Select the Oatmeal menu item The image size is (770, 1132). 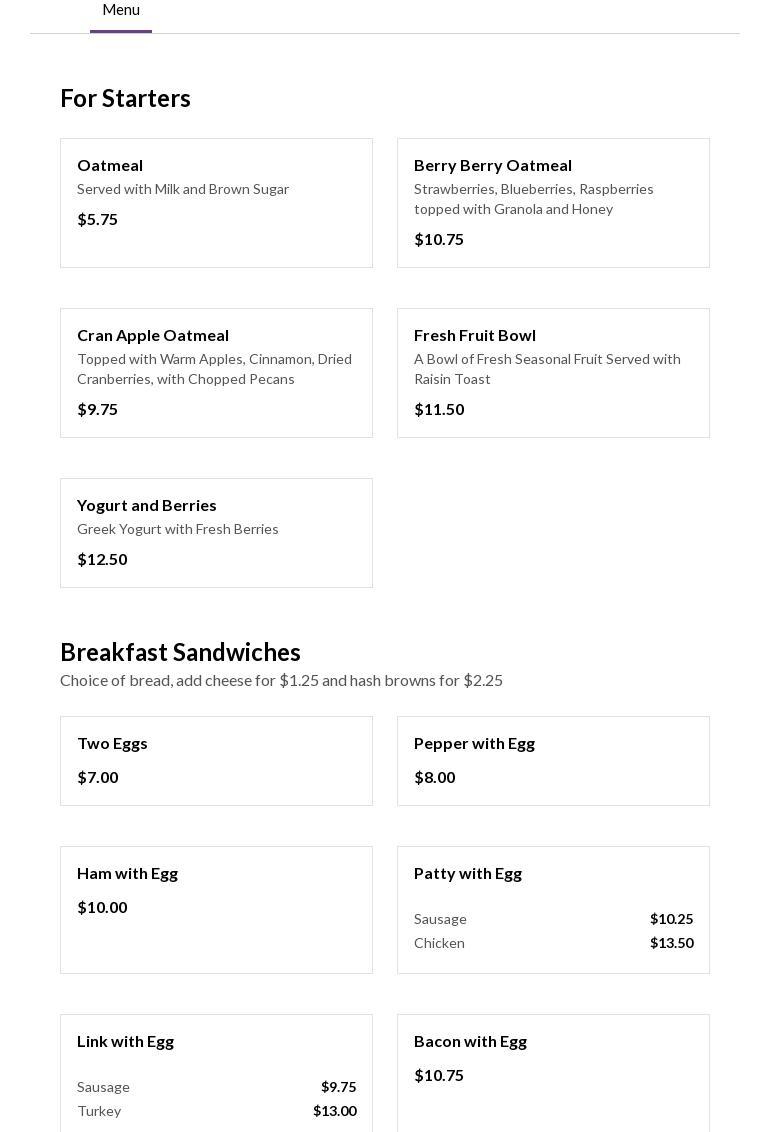(216, 202)
